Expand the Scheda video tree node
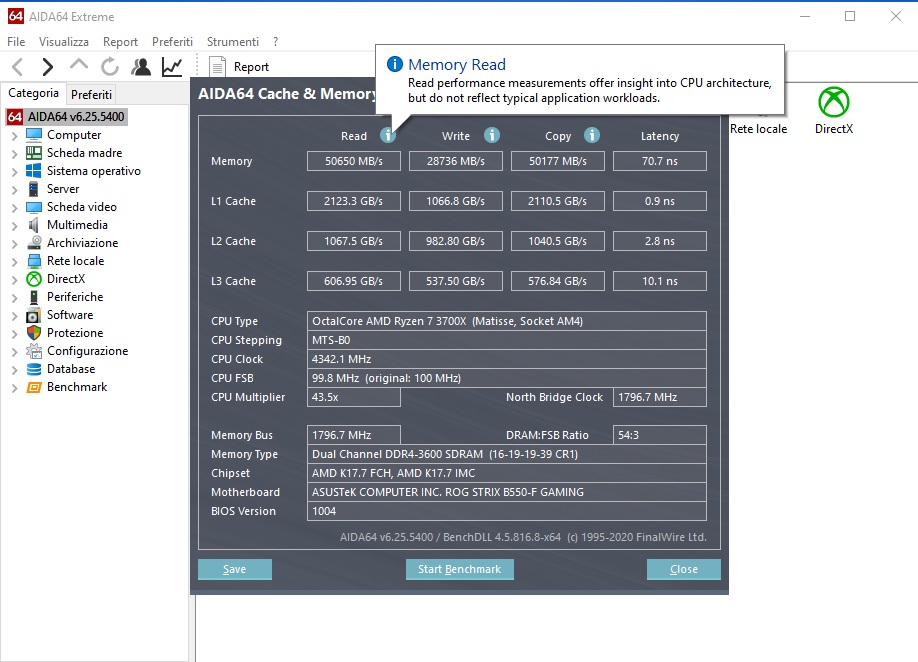The height and width of the screenshot is (662, 918). [x=15, y=208]
